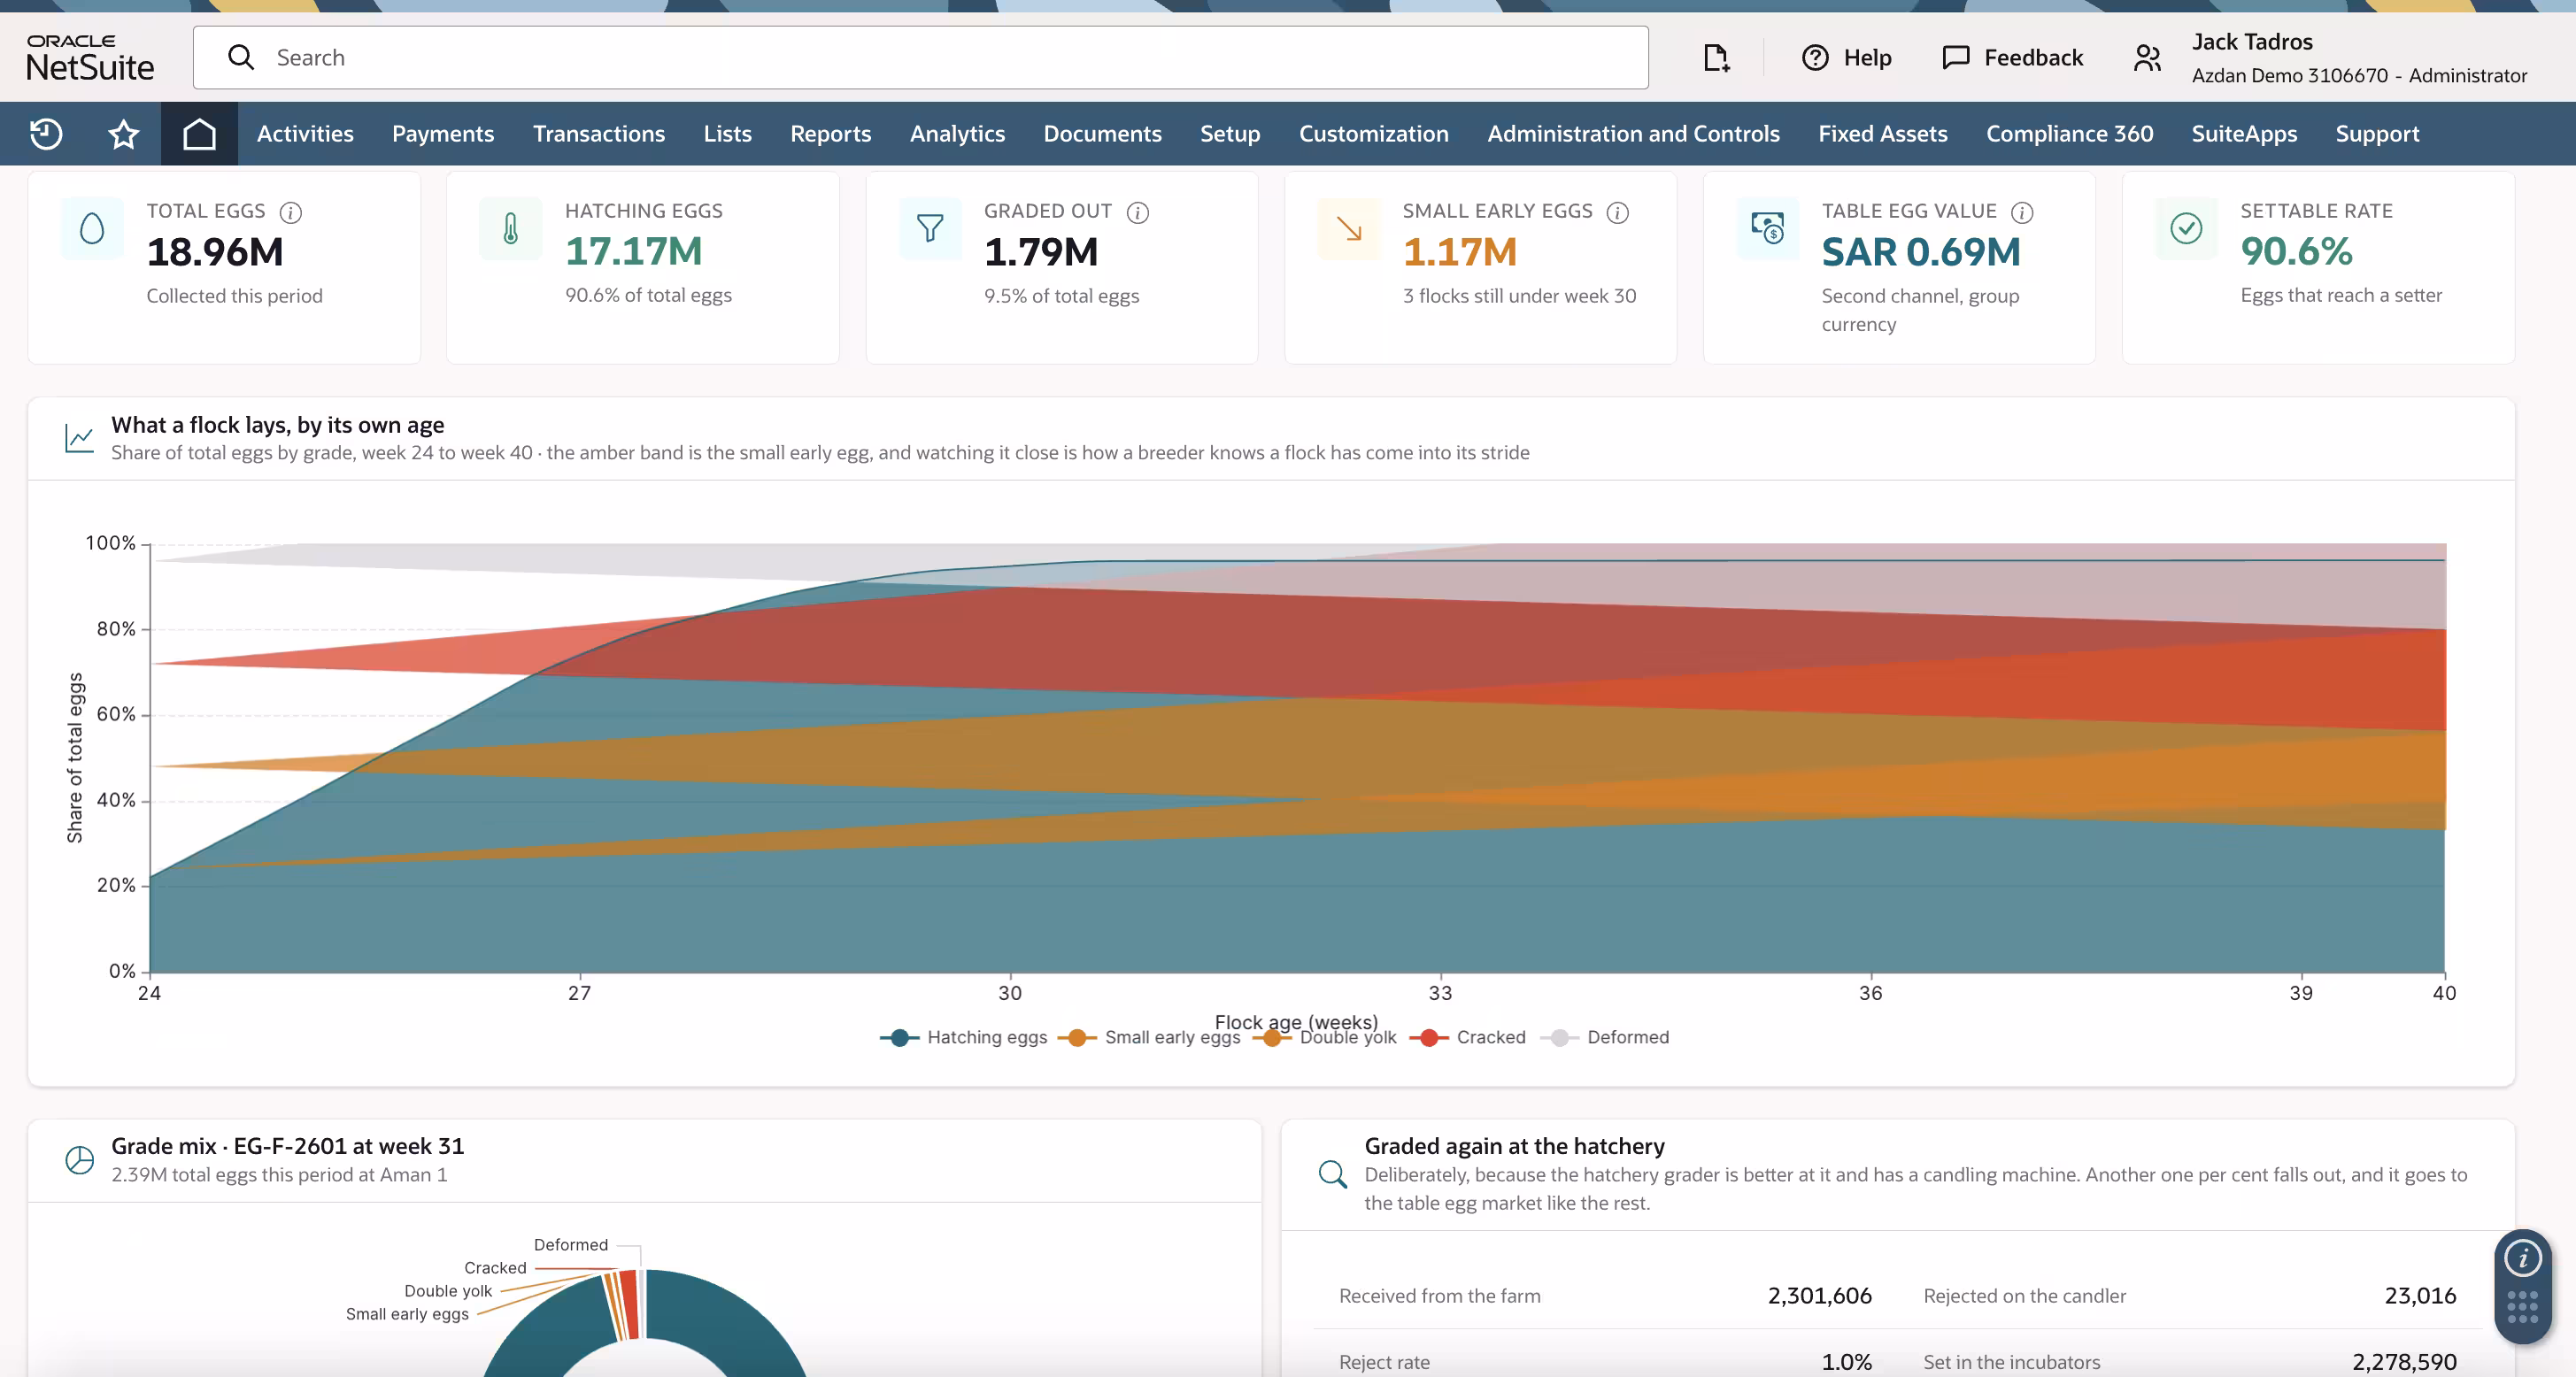Open the Fixed Assets menu

[x=1882, y=133]
